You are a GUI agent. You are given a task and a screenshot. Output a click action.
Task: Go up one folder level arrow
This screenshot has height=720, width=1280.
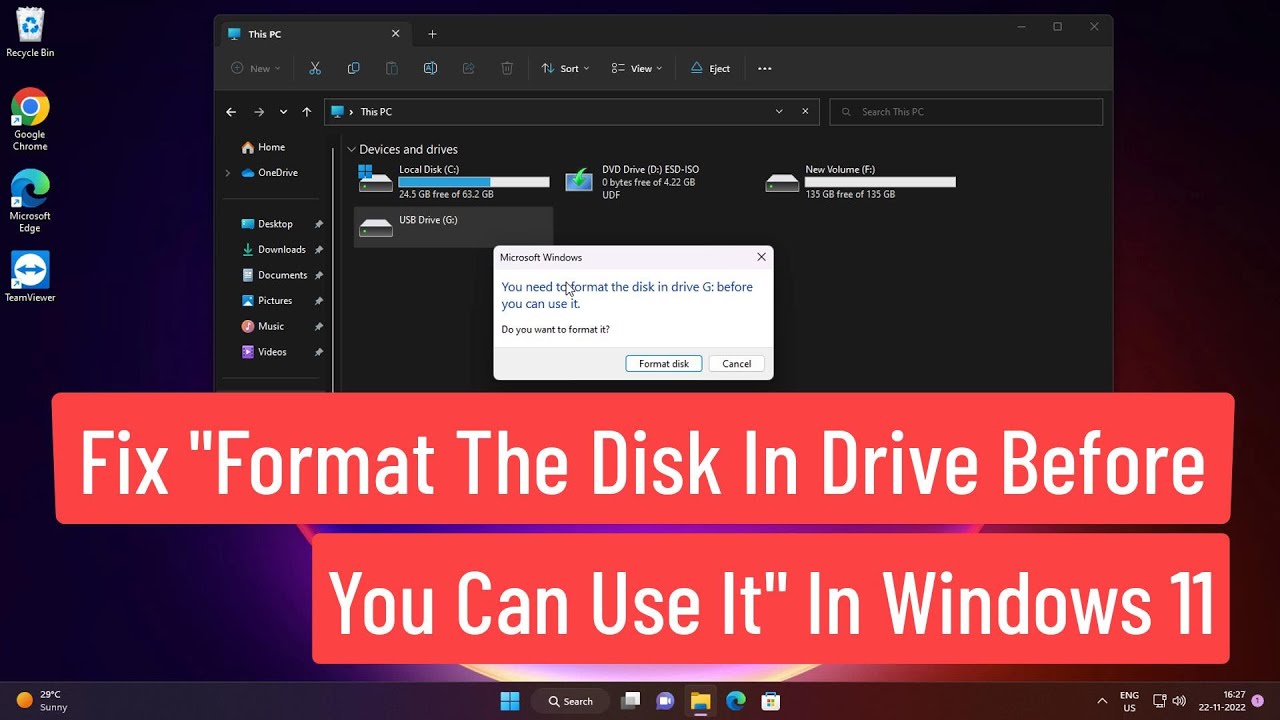coord(307,112)
